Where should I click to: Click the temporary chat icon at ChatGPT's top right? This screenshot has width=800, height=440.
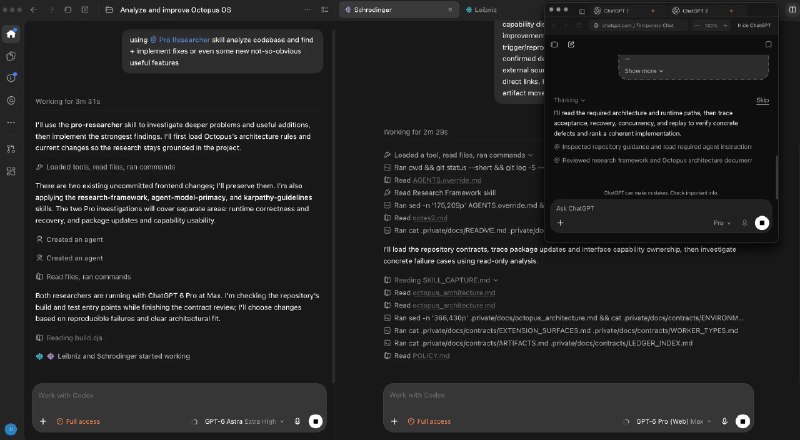[x=768, y=44]
